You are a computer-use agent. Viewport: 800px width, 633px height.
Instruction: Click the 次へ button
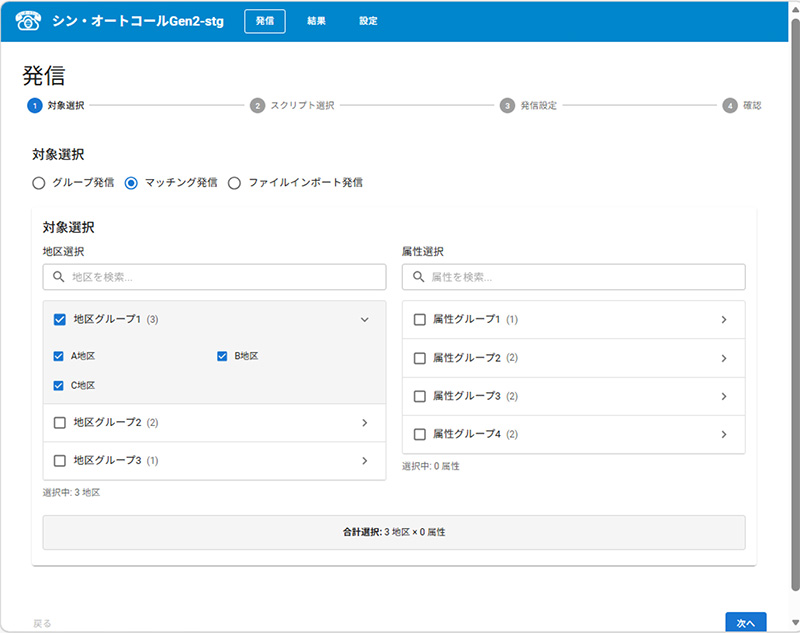click(745, 623)
